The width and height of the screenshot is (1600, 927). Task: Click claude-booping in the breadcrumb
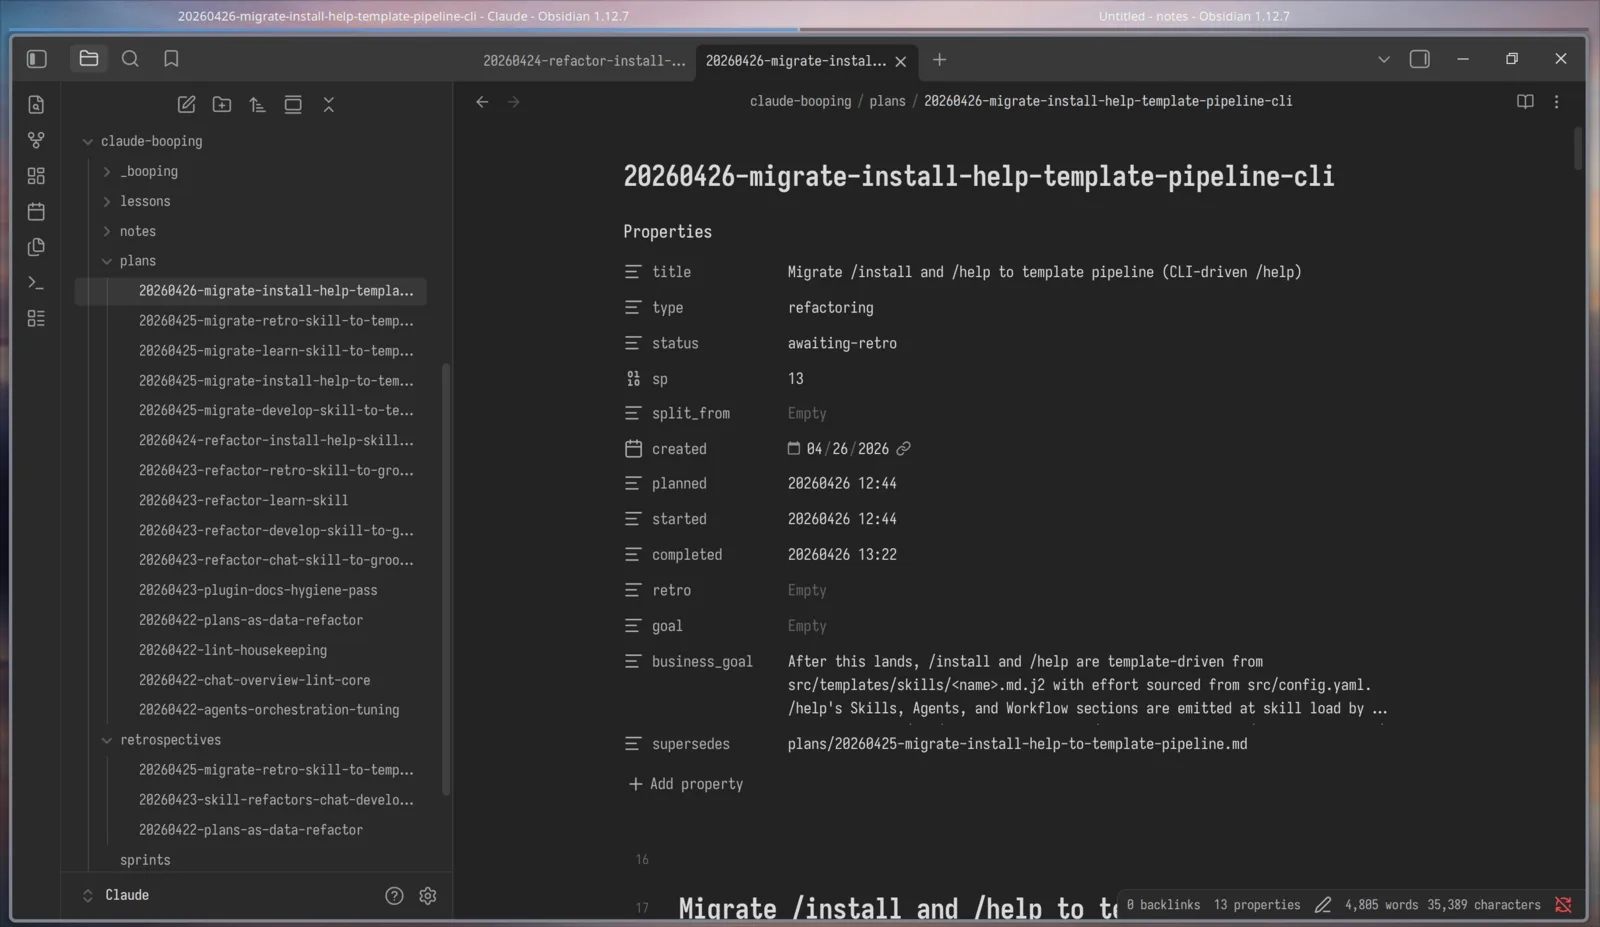tap(800, 101)
